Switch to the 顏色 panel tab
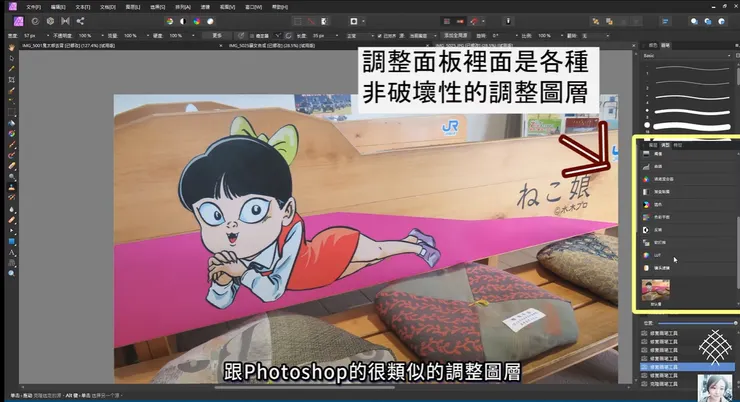 tap(653, 45)
